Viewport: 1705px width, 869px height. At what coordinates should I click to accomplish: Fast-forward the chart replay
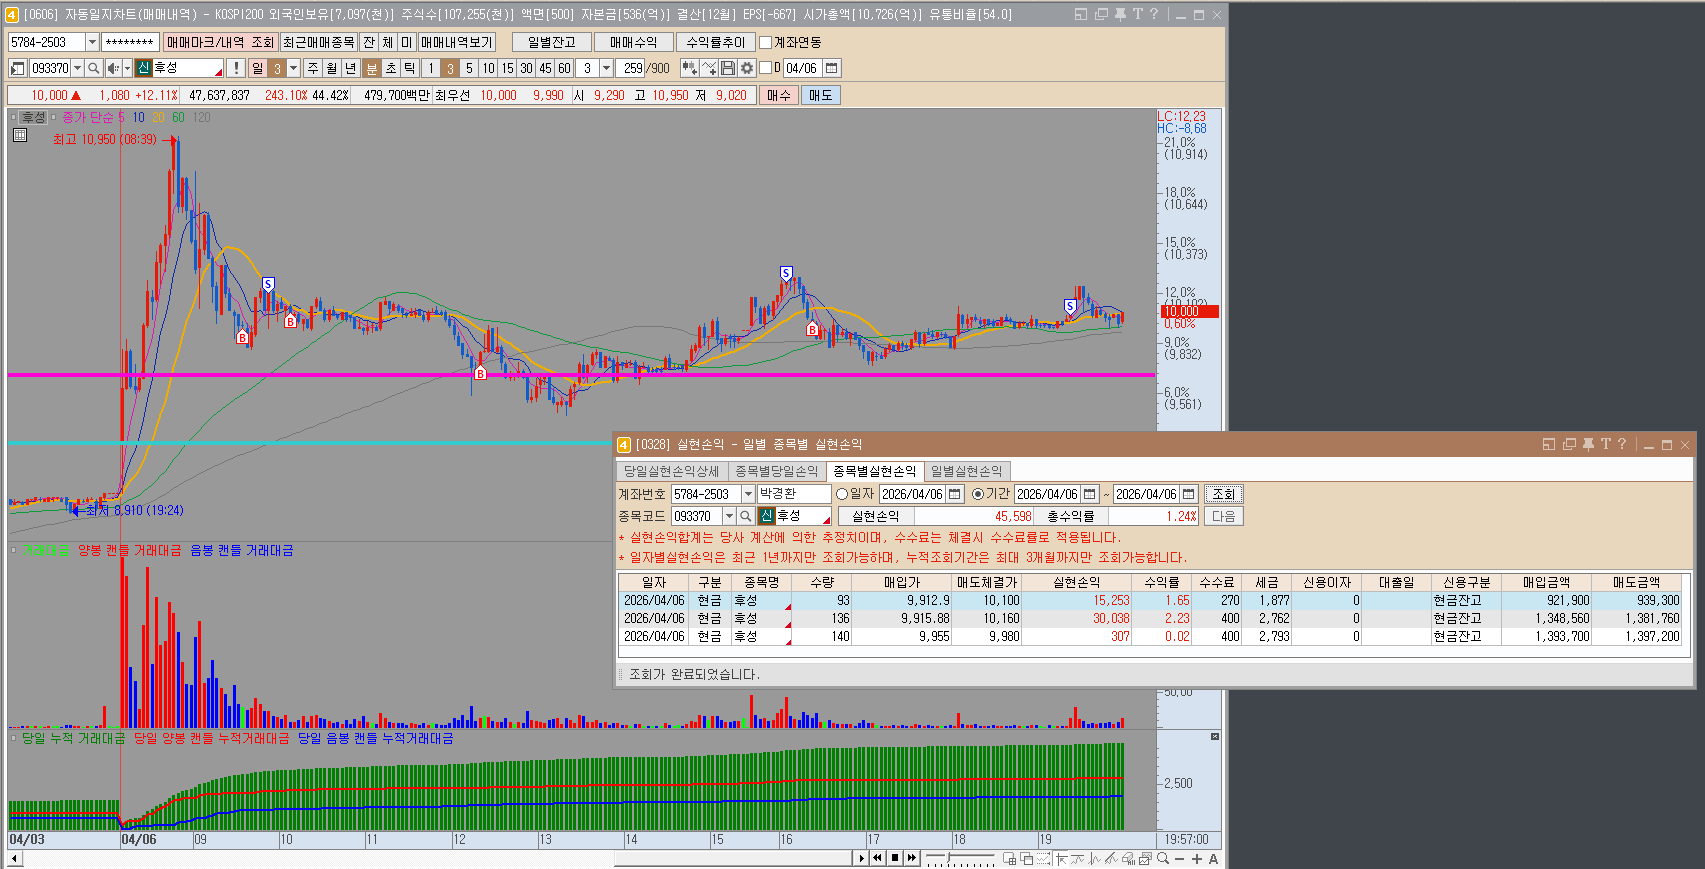(912, 858)
